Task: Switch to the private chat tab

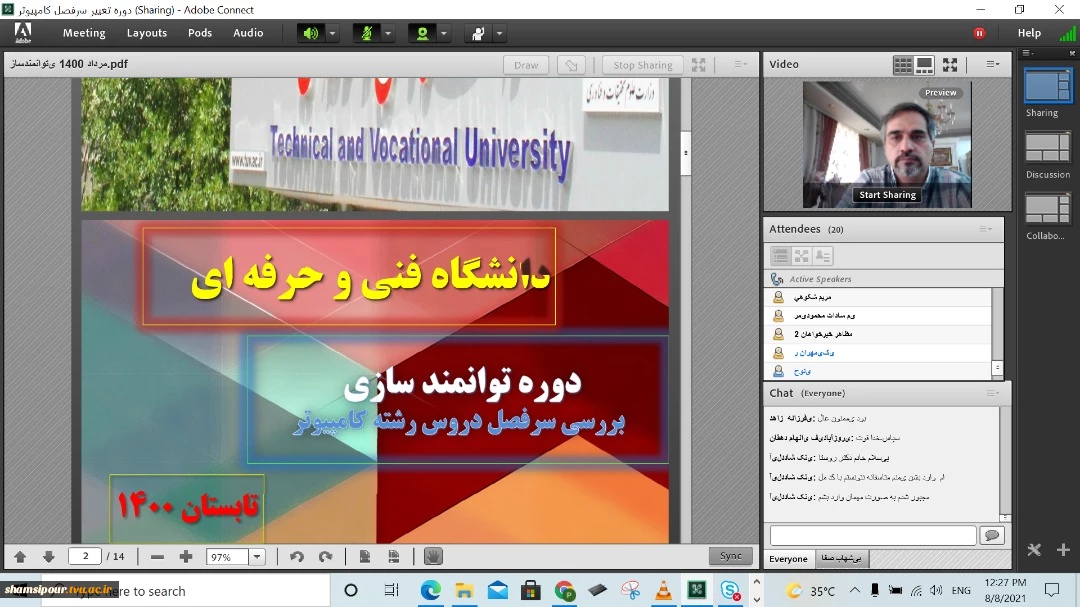Action: pos(842,559)
